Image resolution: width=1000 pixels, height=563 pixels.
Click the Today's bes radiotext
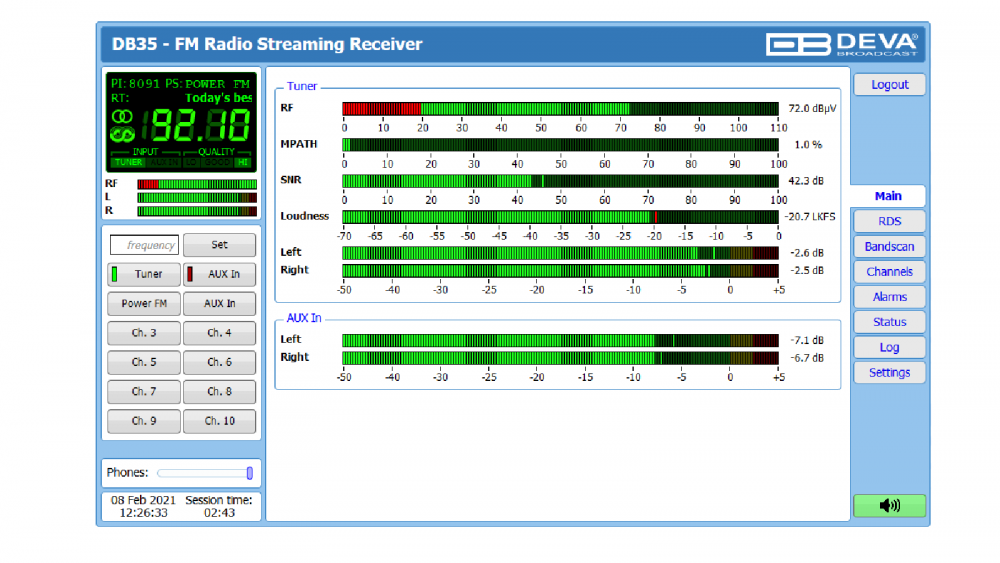pyautogui.click(x=219, y=98)
